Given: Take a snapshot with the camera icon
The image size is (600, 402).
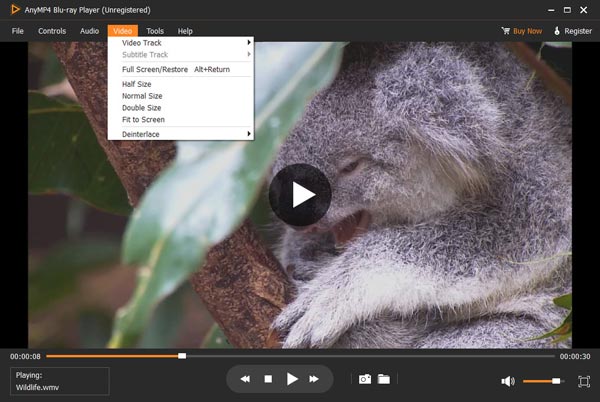Looking at the screenshot, I should [365, 379].
